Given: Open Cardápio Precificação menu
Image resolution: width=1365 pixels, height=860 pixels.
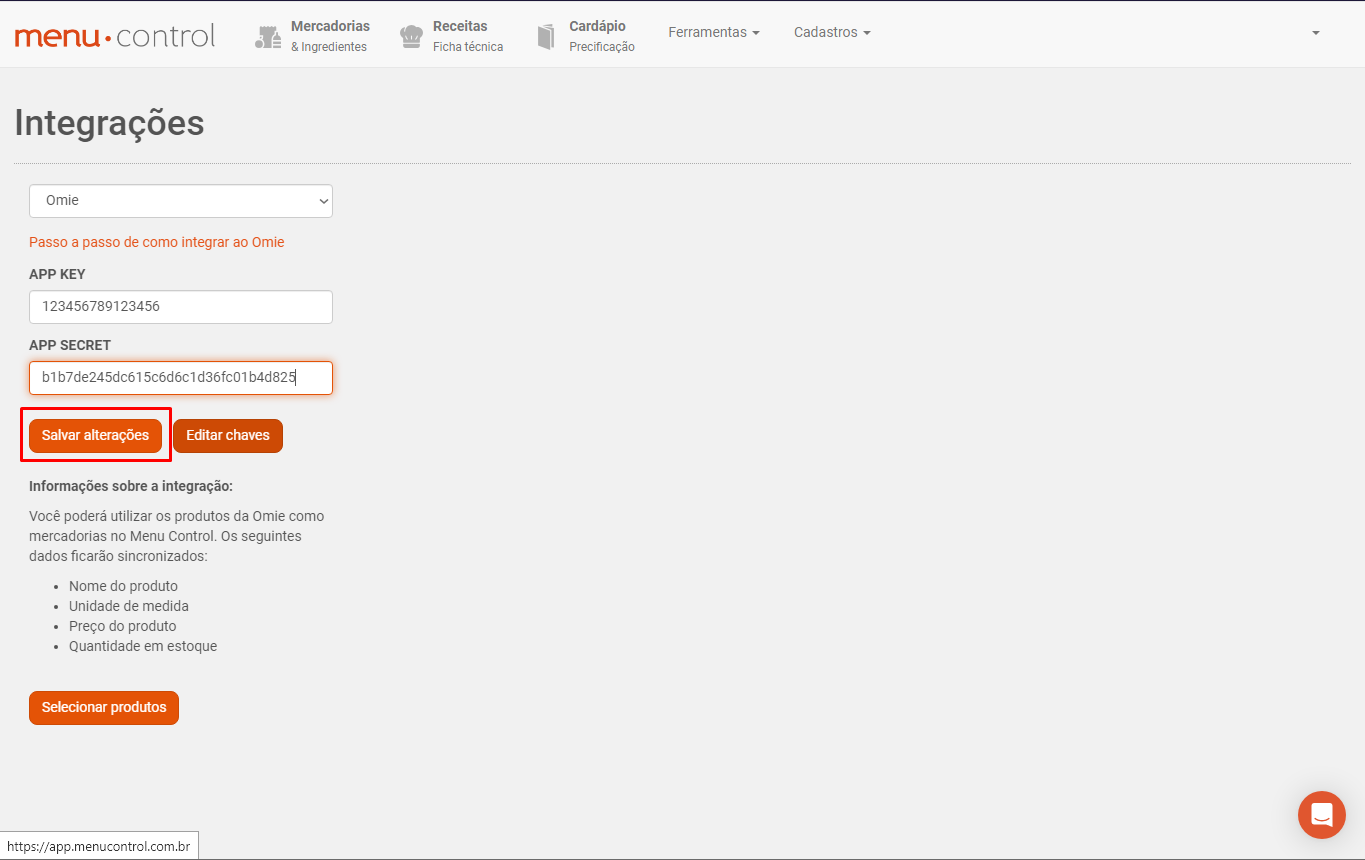Looking at the screenshot, I should (586, 36).
